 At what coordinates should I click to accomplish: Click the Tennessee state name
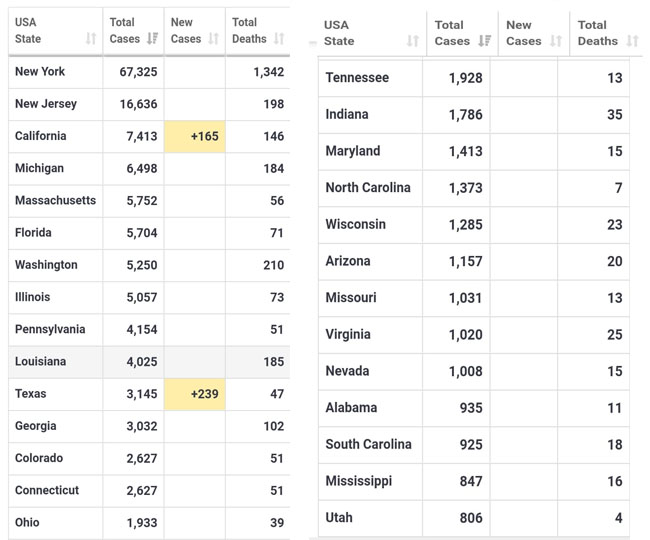tap(357, 78)
